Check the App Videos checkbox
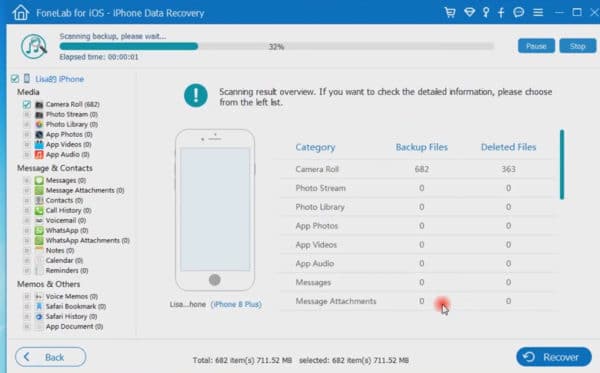 (x=27, y=144)
